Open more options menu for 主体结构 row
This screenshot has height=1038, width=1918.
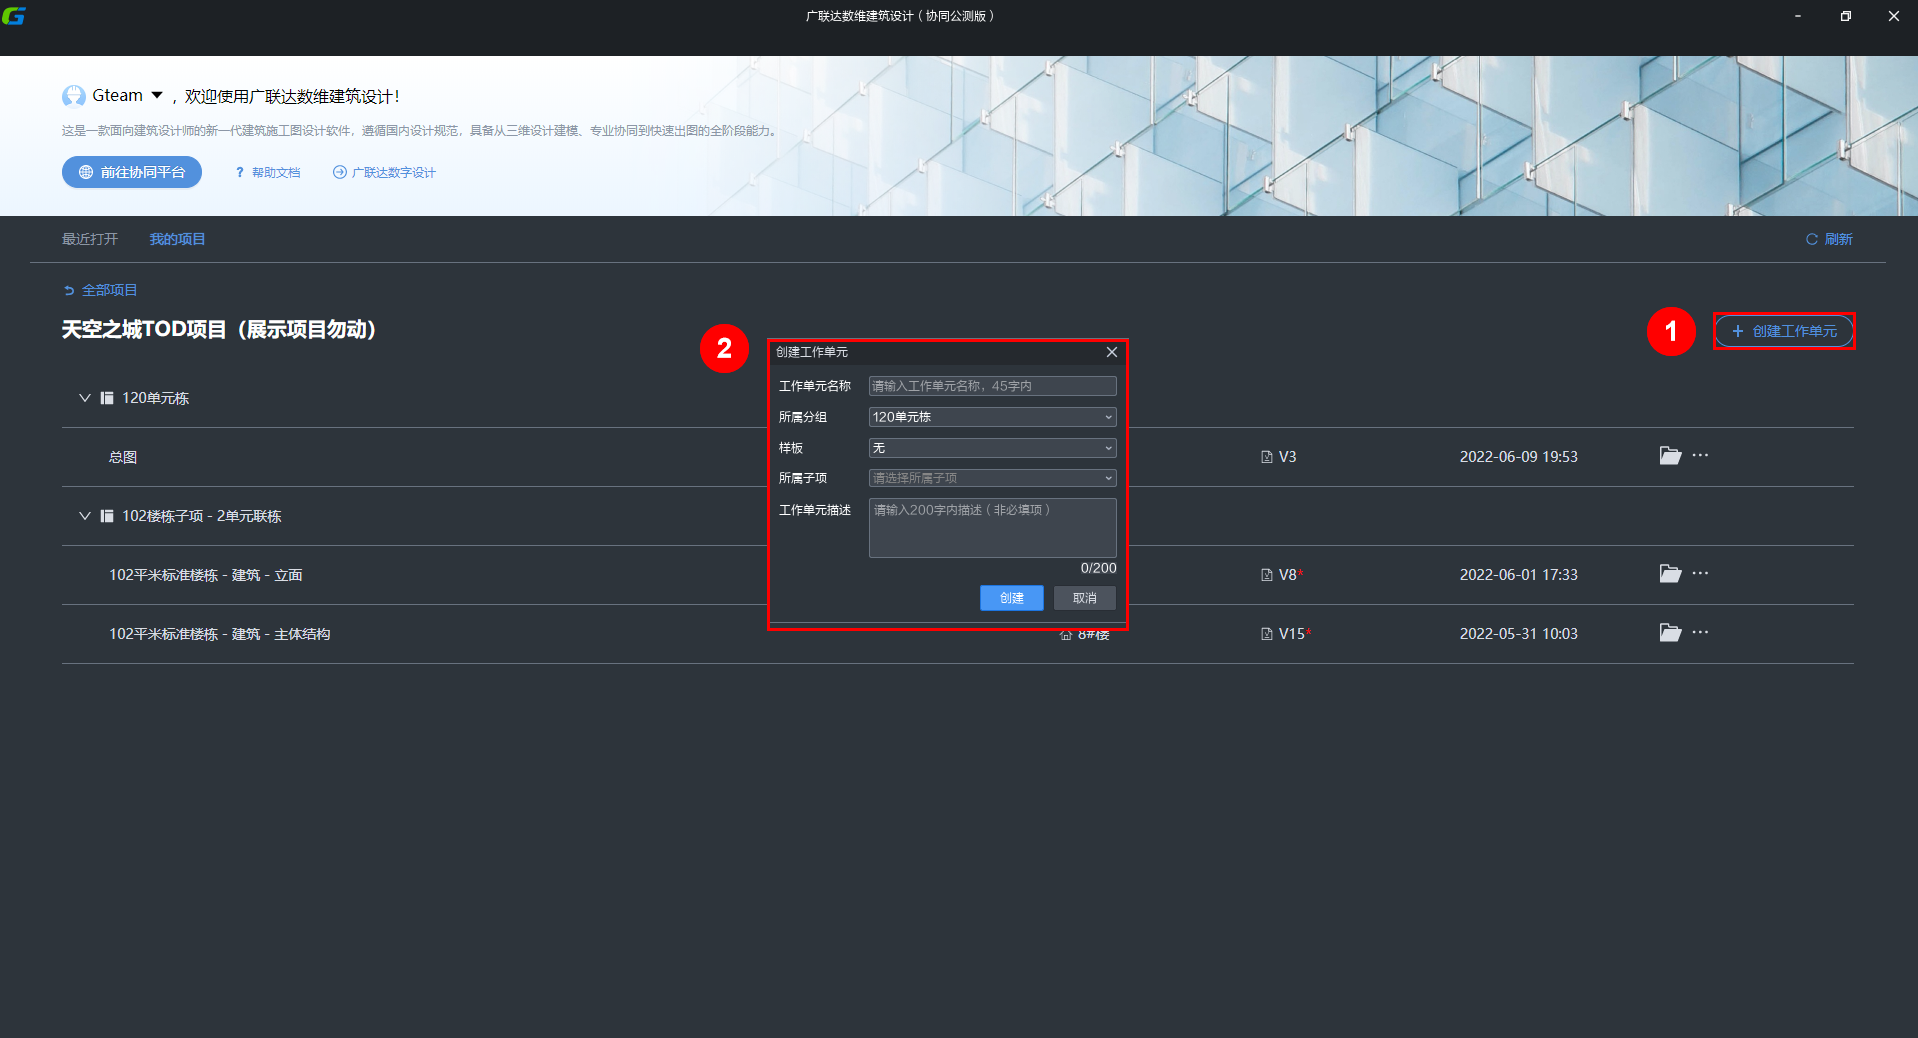(x=1700, y=632)
